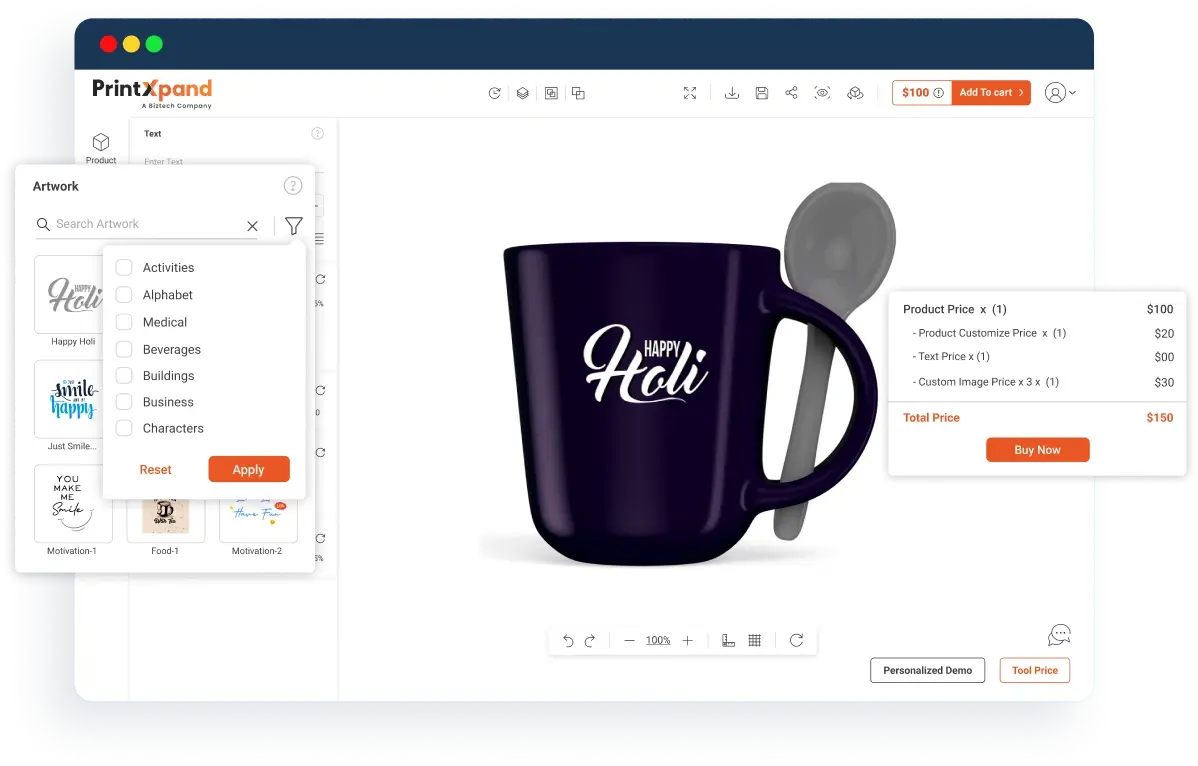Image resolution: width=1198 pixels, height=766 pixels.
Task: Tick the Characters filter checkbox
Action: [x=124, y=428]
